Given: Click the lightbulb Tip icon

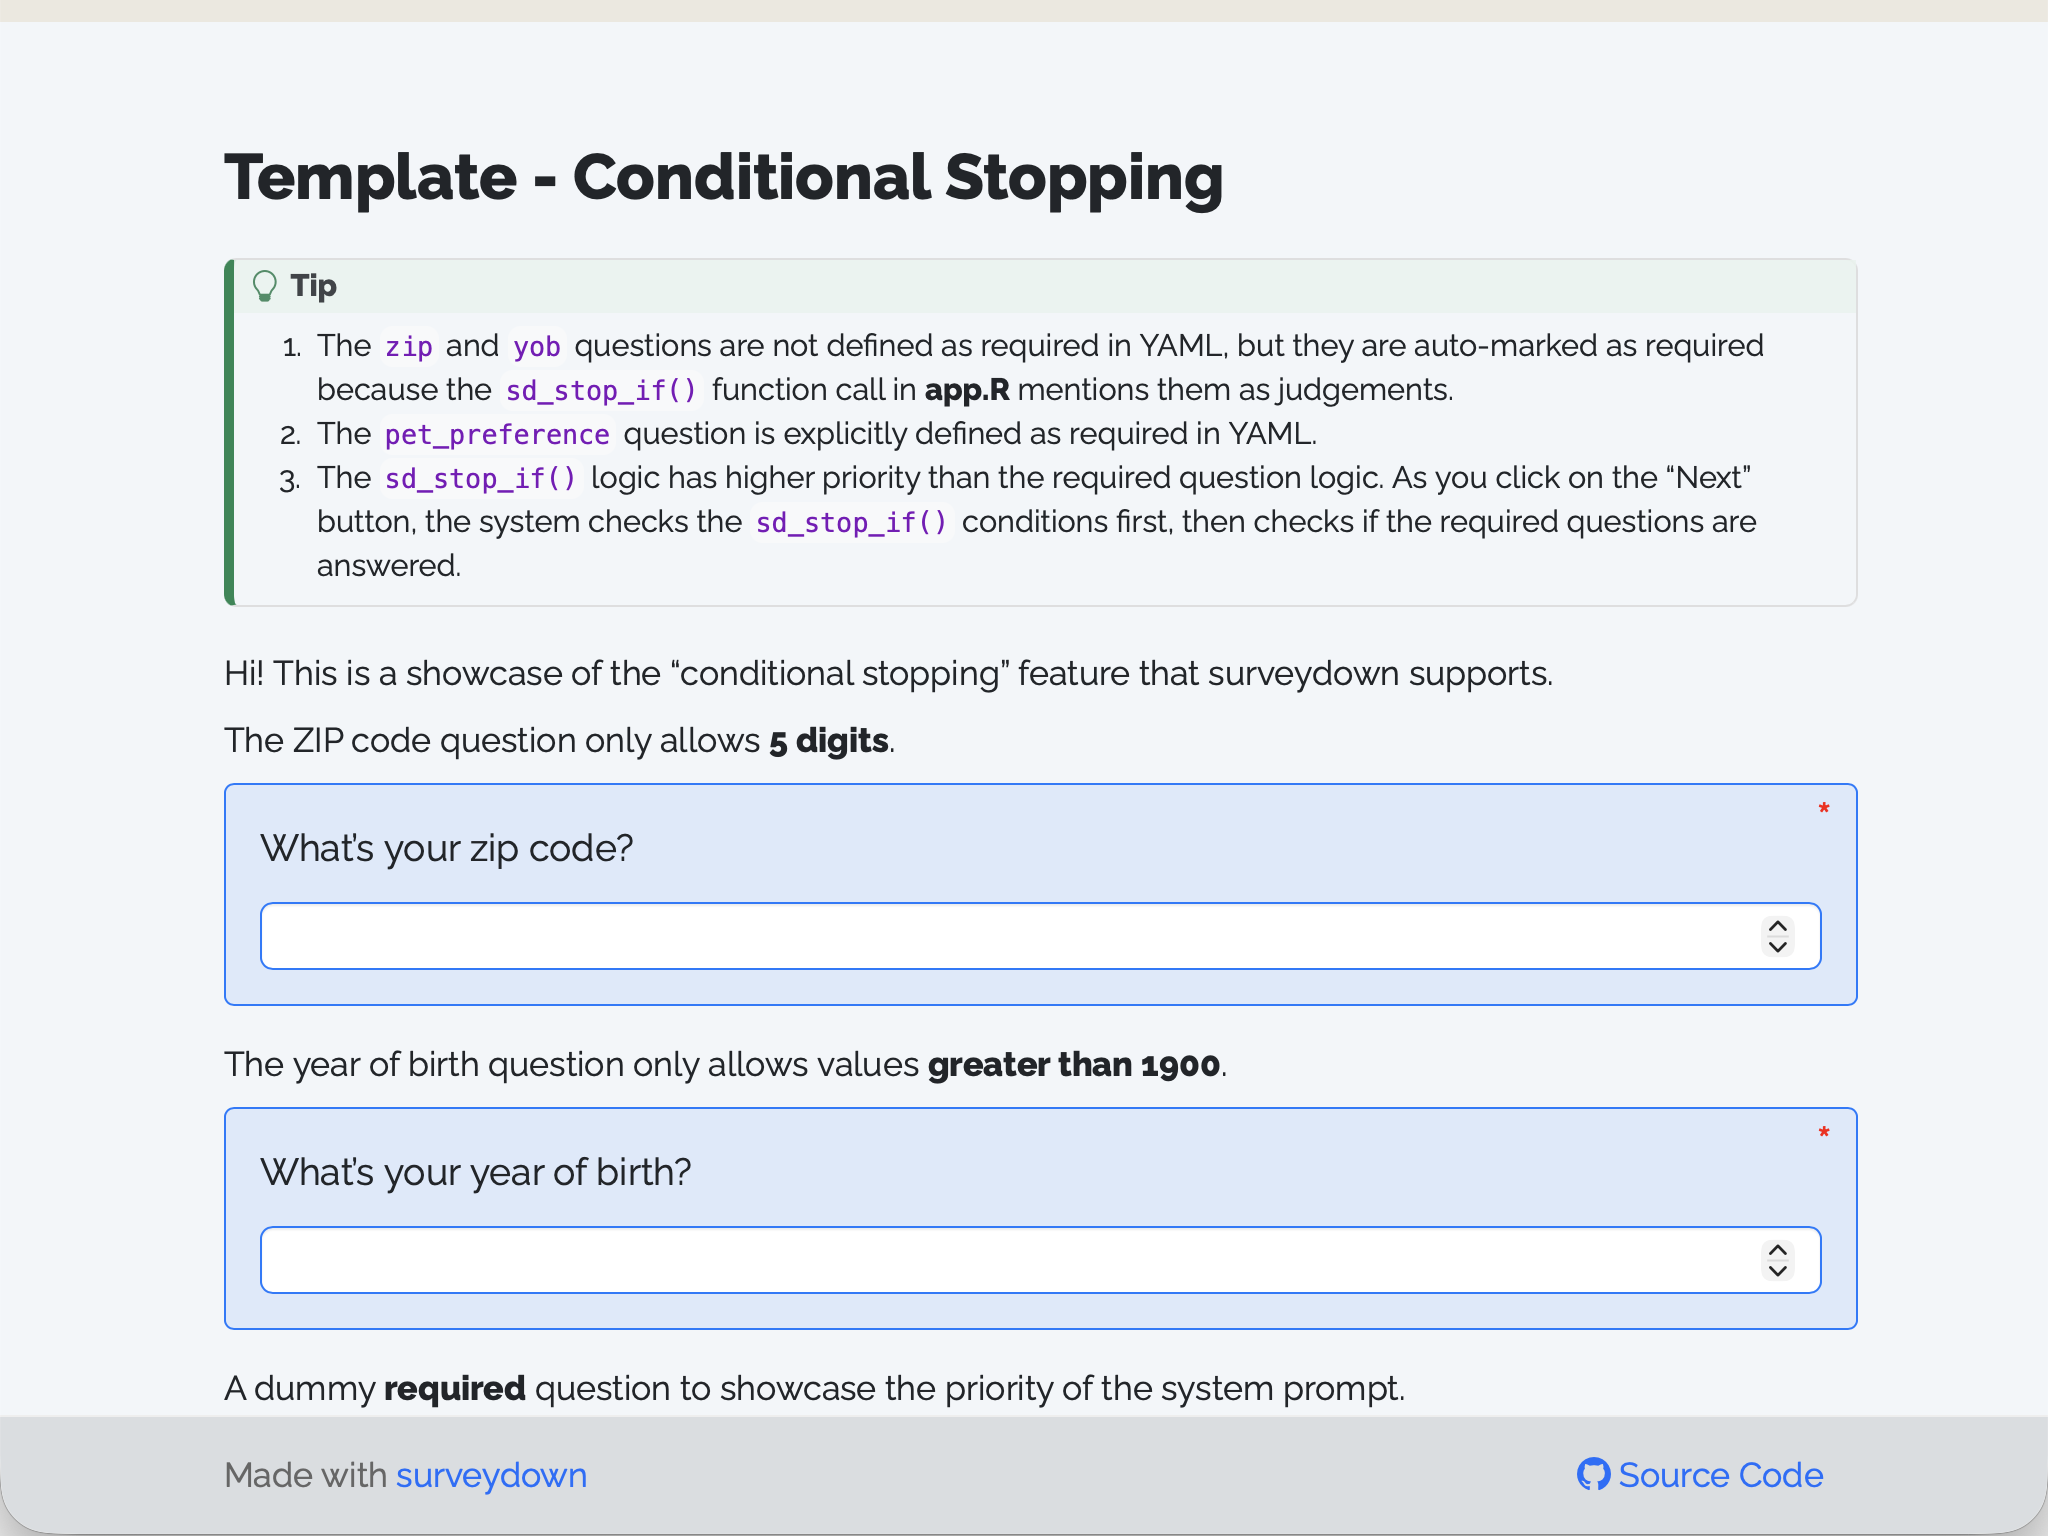Looking at the screenshot, I should coord(264,286).
